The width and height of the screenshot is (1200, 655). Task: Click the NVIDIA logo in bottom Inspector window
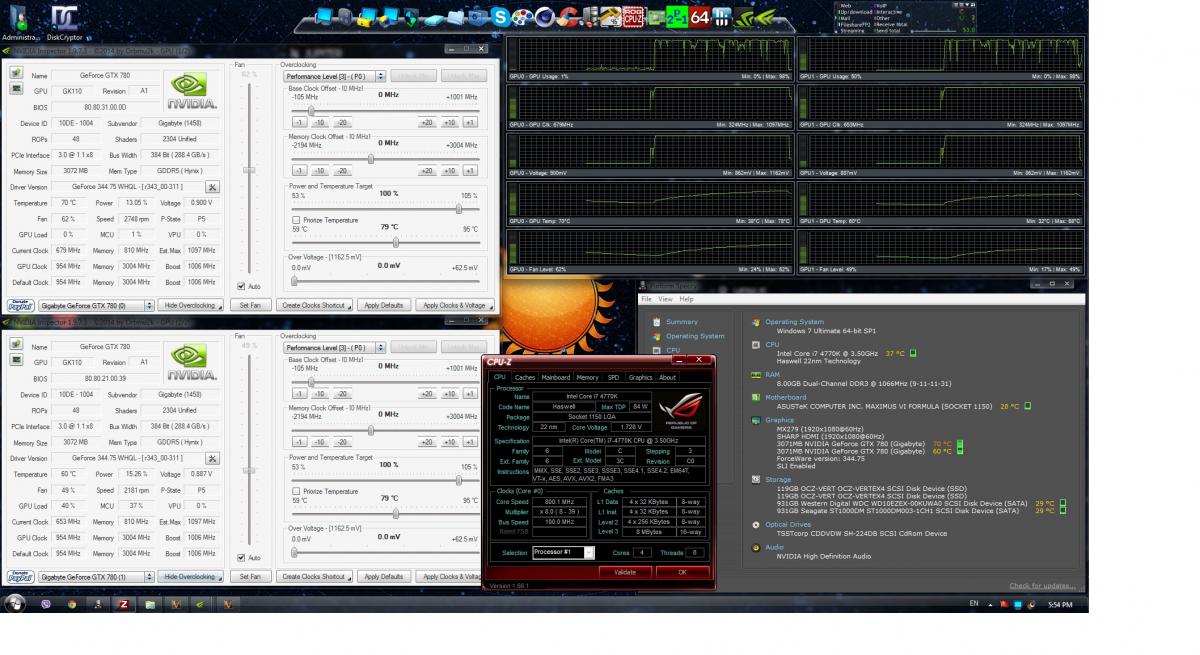[190, 361]
